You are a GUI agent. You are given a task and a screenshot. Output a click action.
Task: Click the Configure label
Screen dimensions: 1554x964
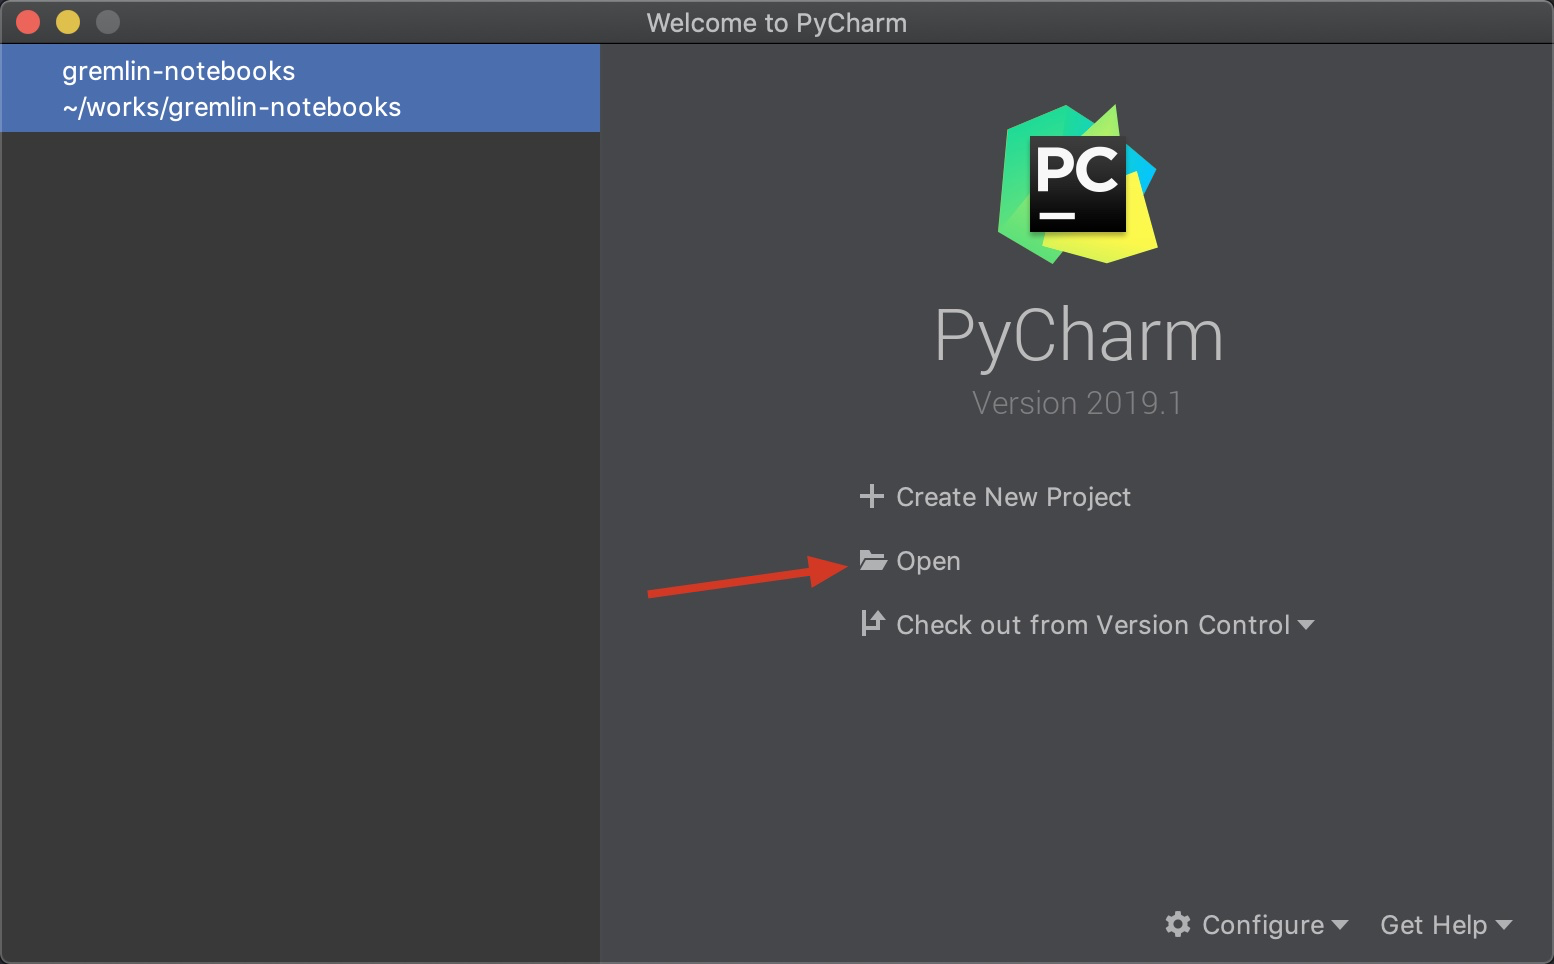(1263, 925)
